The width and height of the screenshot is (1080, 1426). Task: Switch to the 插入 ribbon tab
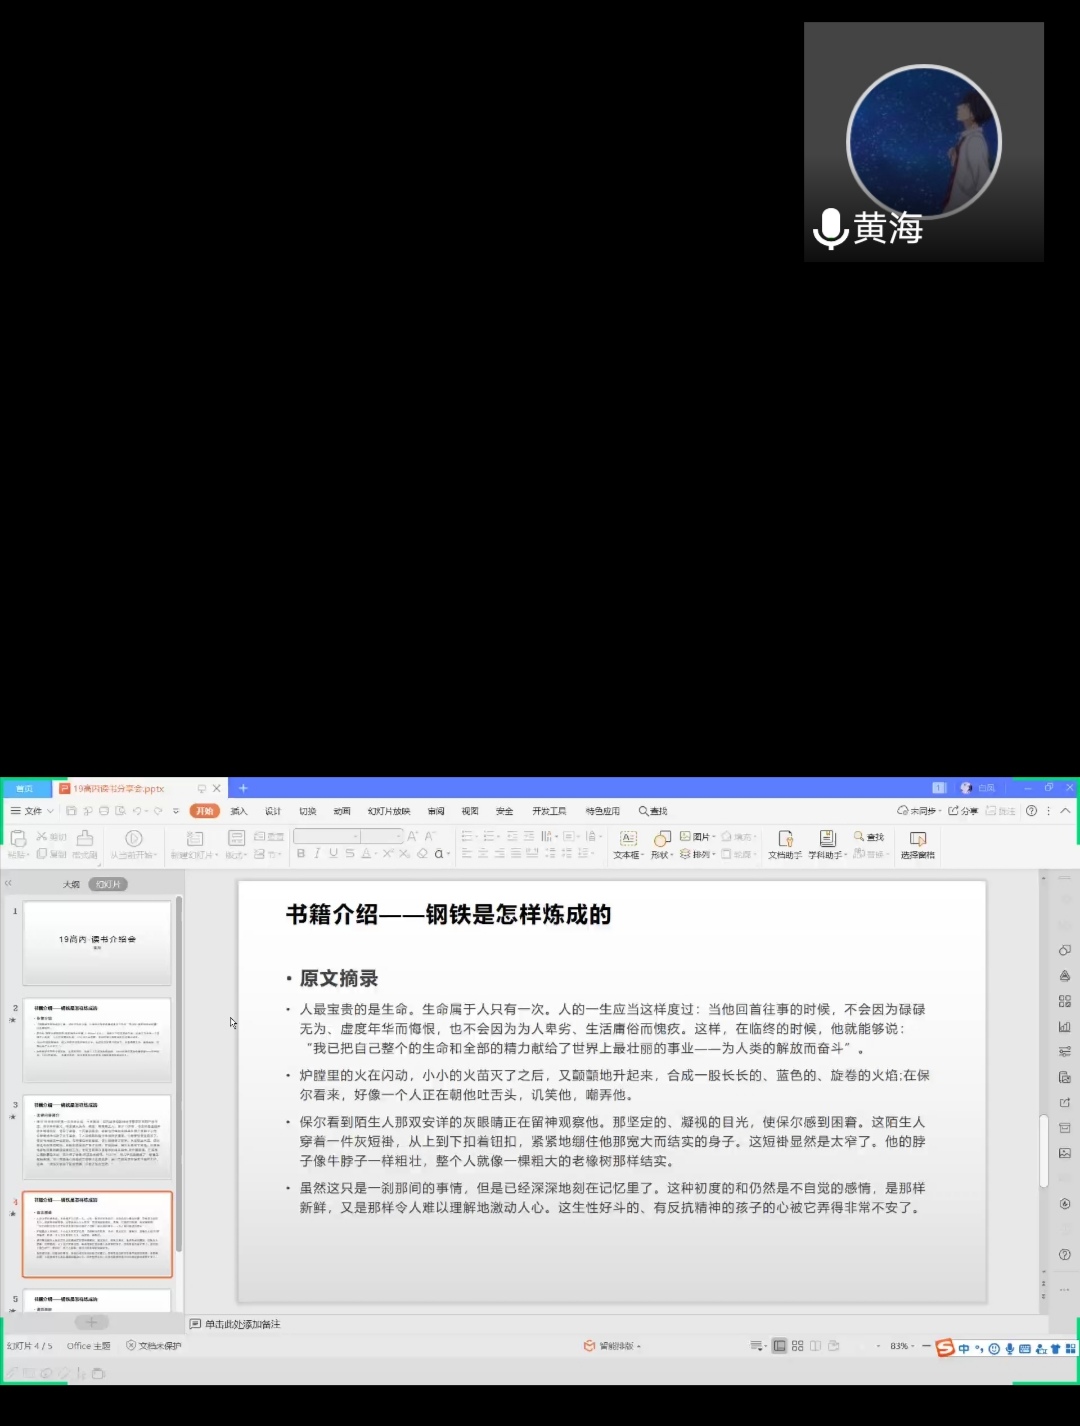239,811
